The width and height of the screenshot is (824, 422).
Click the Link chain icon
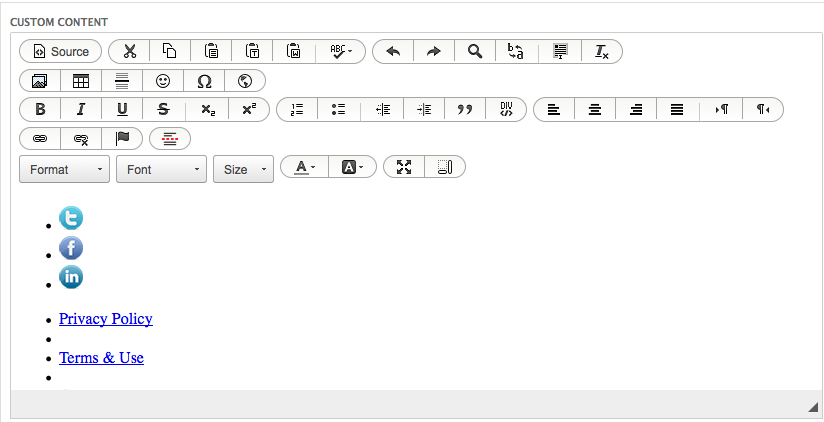(40, 139)
